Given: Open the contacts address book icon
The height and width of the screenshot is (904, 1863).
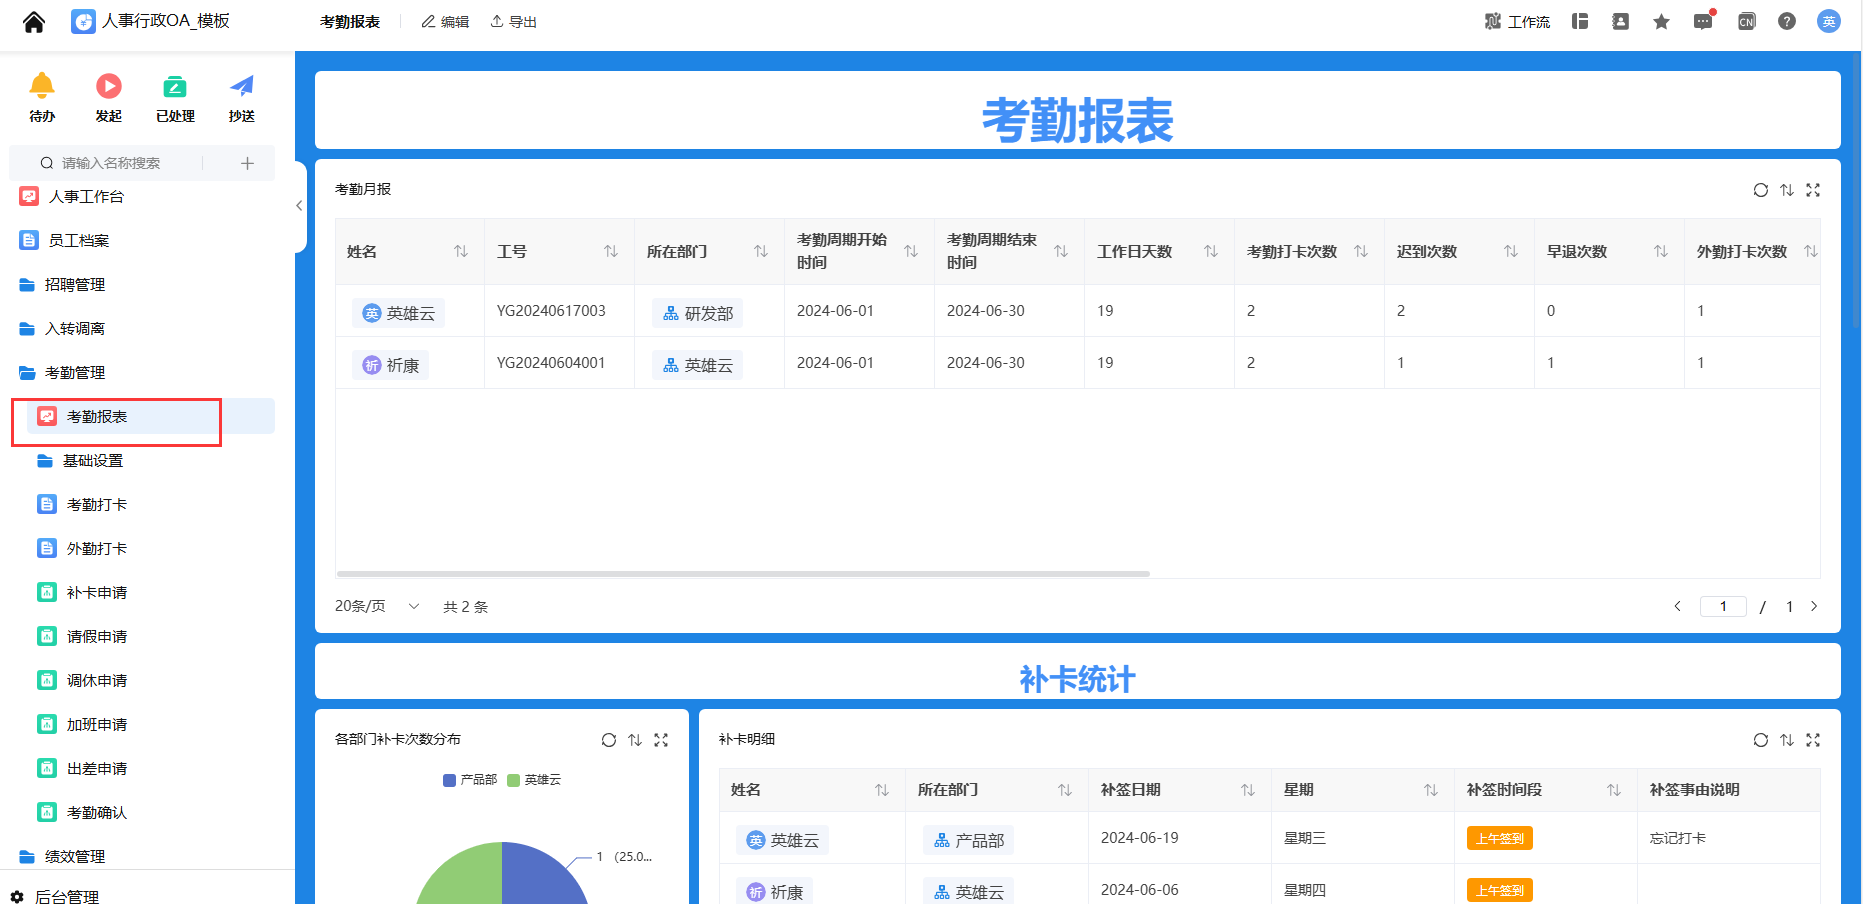Looking at the screenshot, I should [x=1620, y=20].
